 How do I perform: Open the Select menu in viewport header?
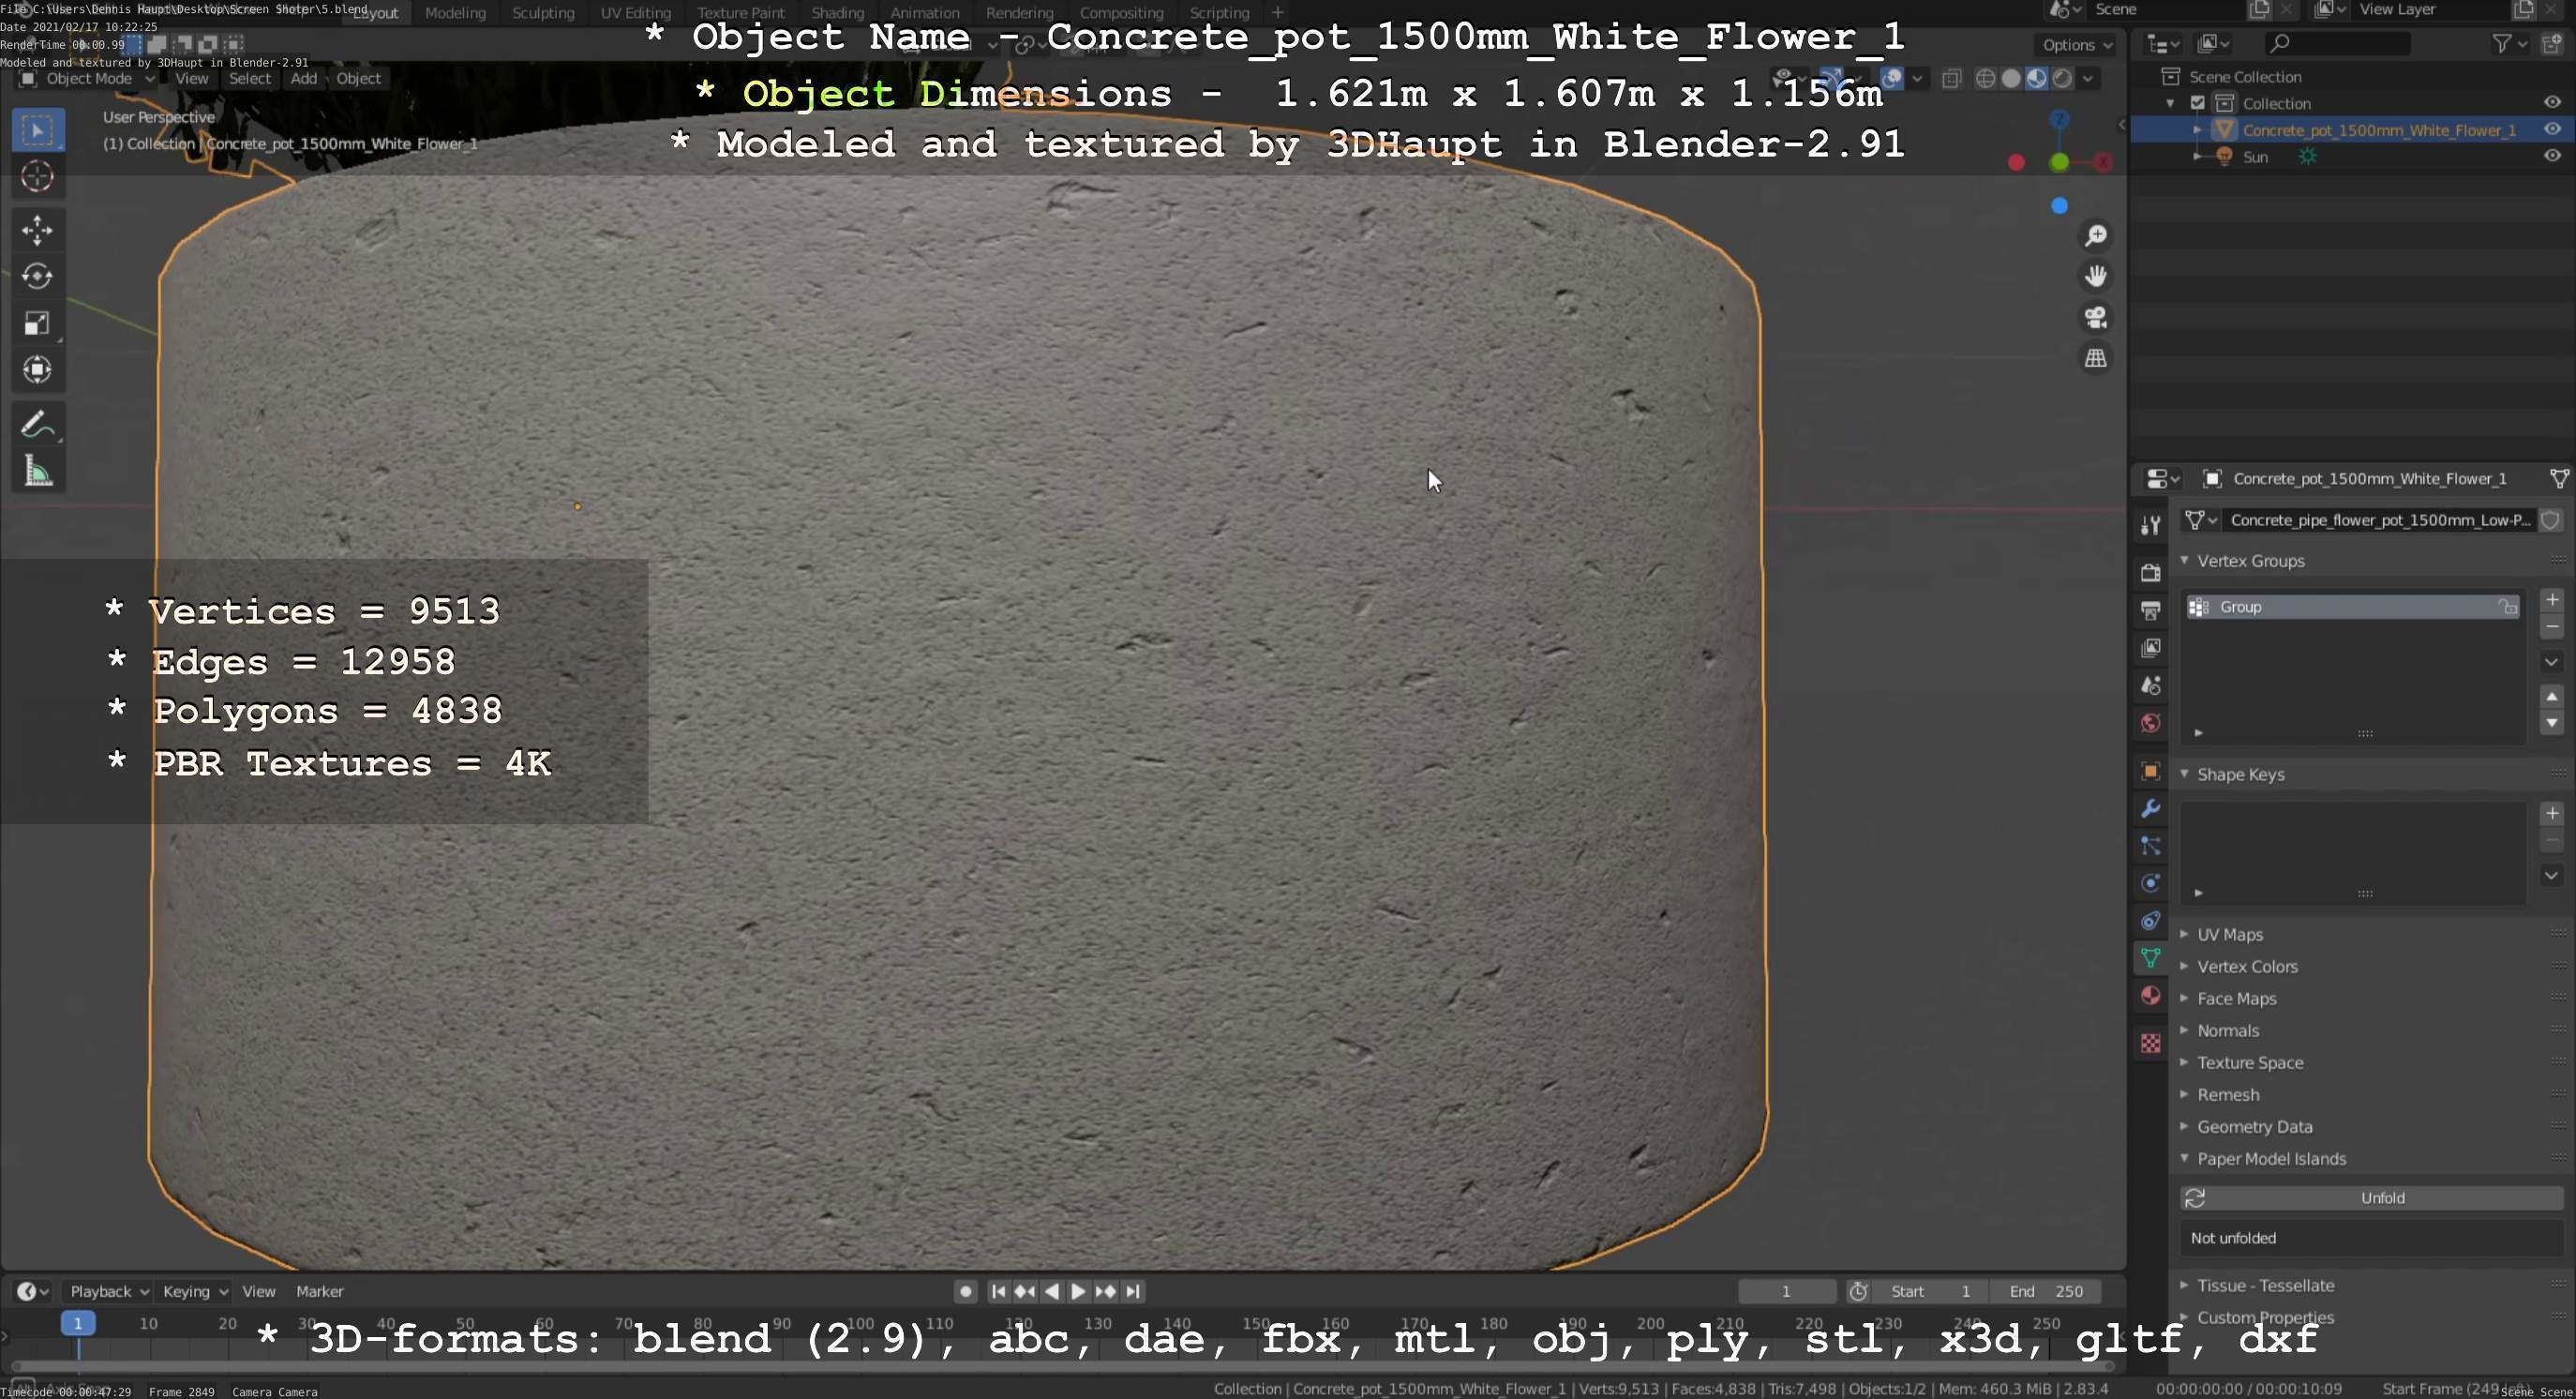249,78
